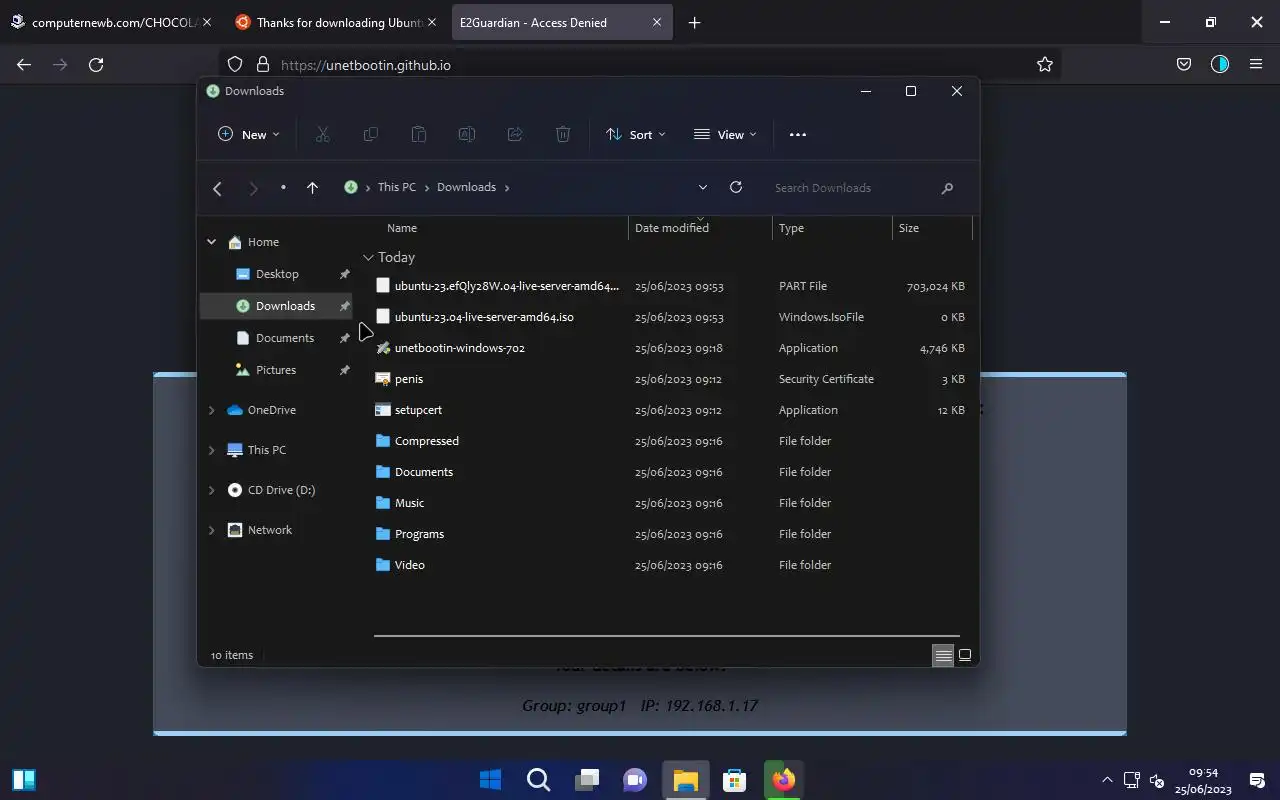Open the Sort dropdown
1280x800 pixels.
[635, 134]
